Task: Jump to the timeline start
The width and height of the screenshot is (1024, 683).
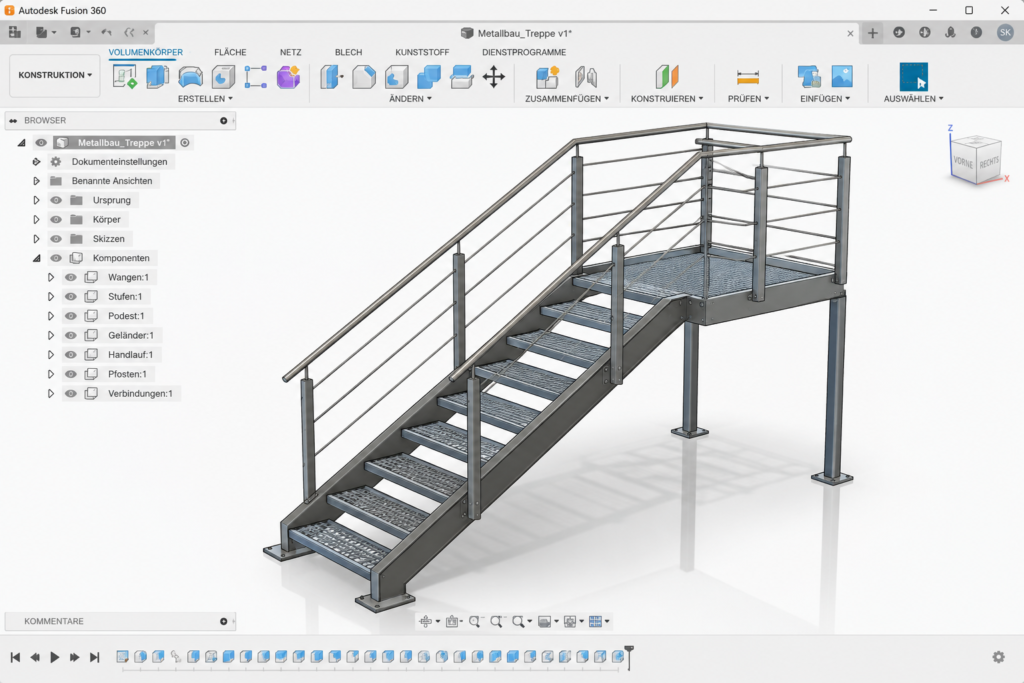Action: coord(15,657)
